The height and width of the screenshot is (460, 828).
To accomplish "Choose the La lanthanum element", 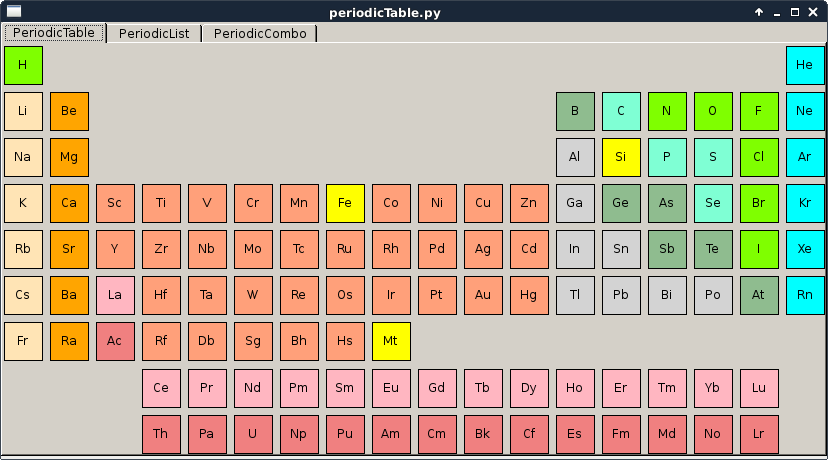I will click(115, 295).
